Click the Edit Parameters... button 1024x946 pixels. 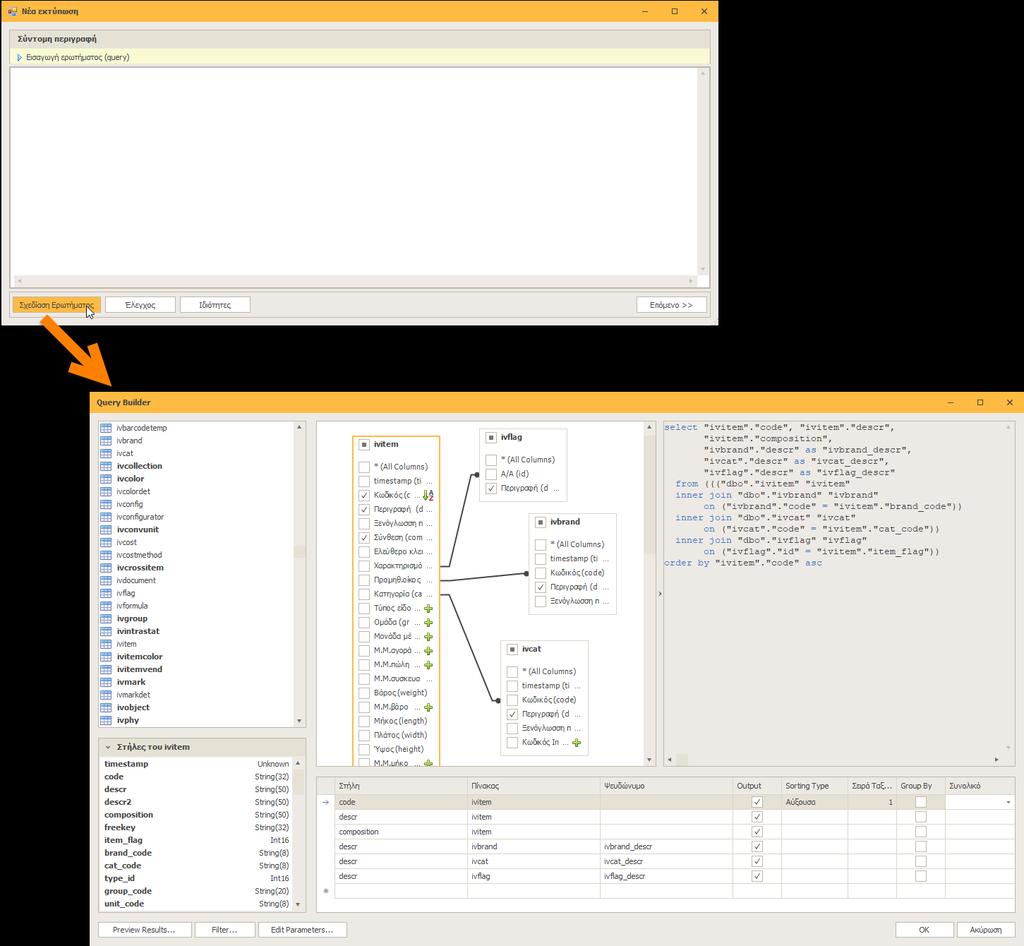(x=302, y=930)
